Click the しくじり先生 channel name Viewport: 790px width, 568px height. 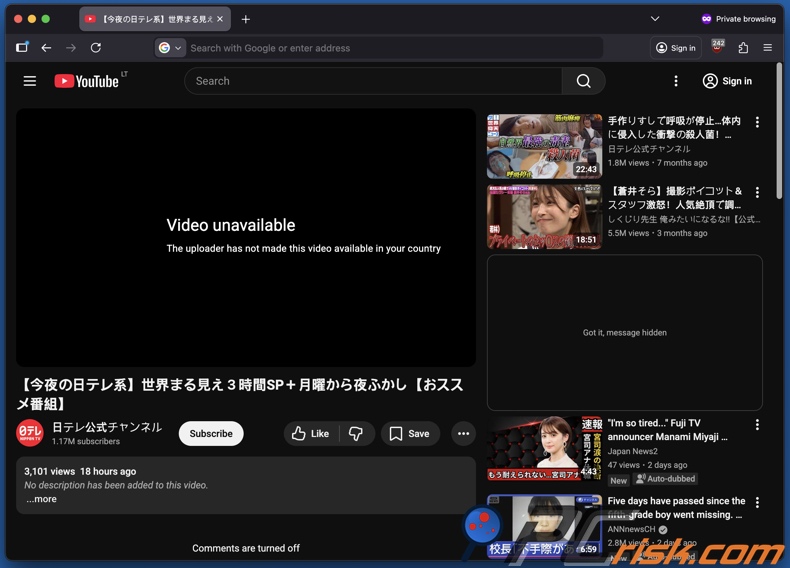point(684,219)
